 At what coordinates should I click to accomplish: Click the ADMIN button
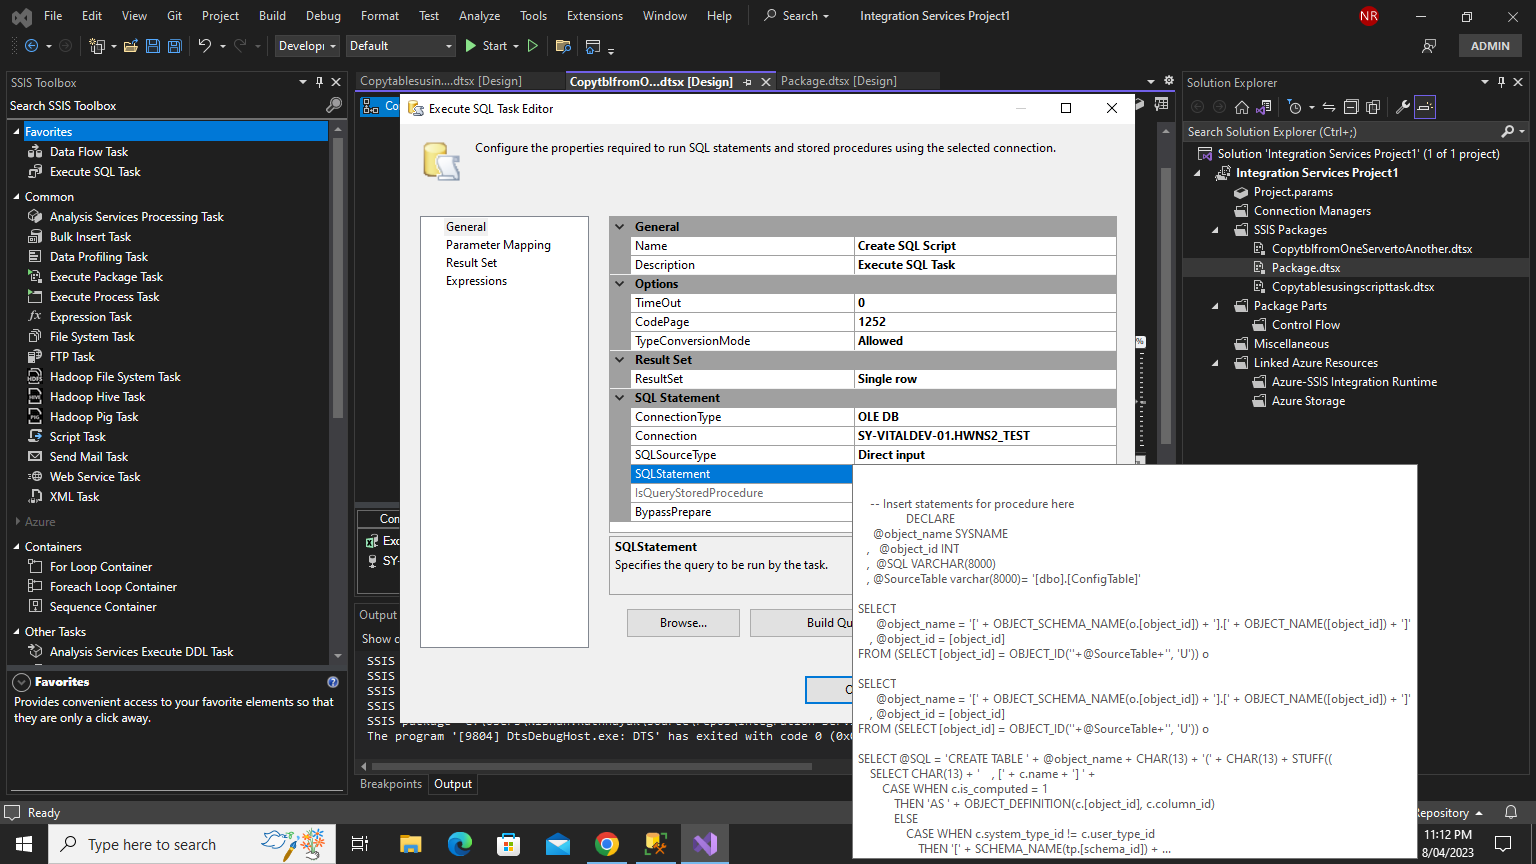[x=1490, y=46]
